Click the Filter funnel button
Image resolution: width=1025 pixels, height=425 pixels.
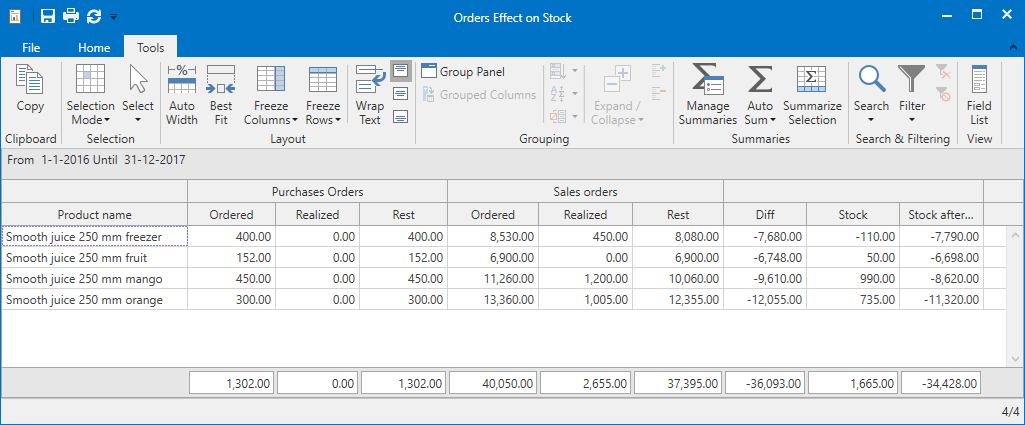(912, 95)
